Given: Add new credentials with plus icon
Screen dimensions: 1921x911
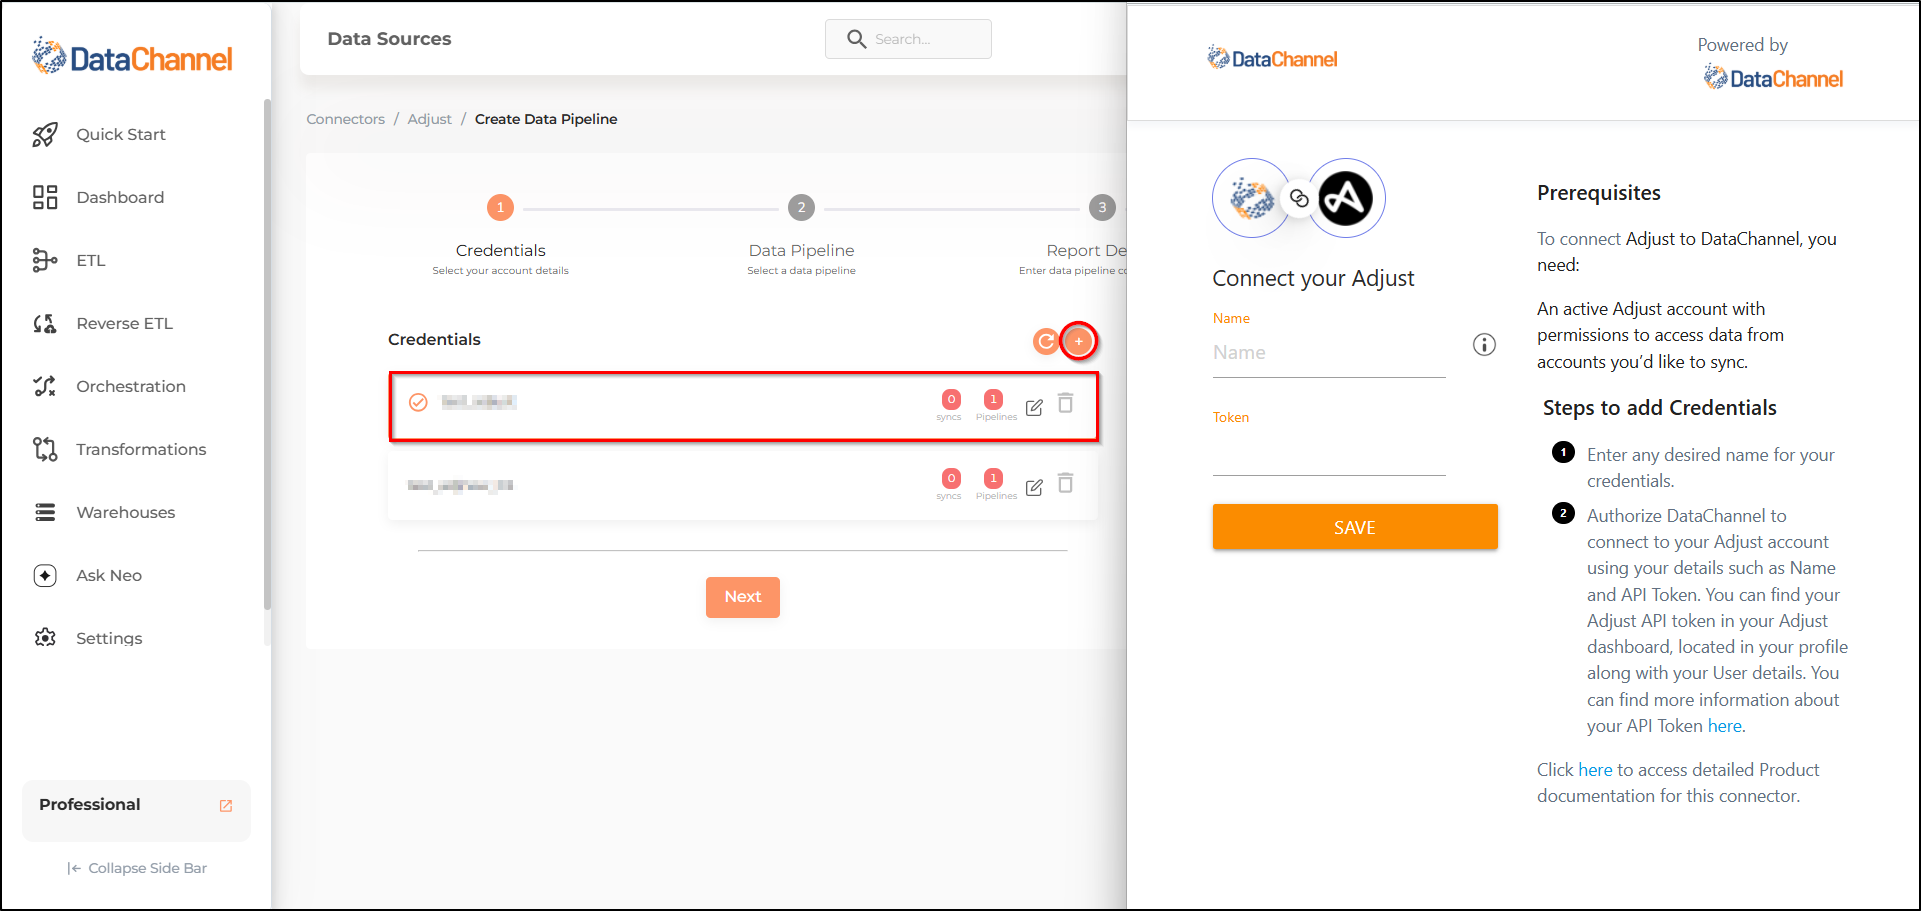Looking at the screenshot, I should coord(1079,342).
